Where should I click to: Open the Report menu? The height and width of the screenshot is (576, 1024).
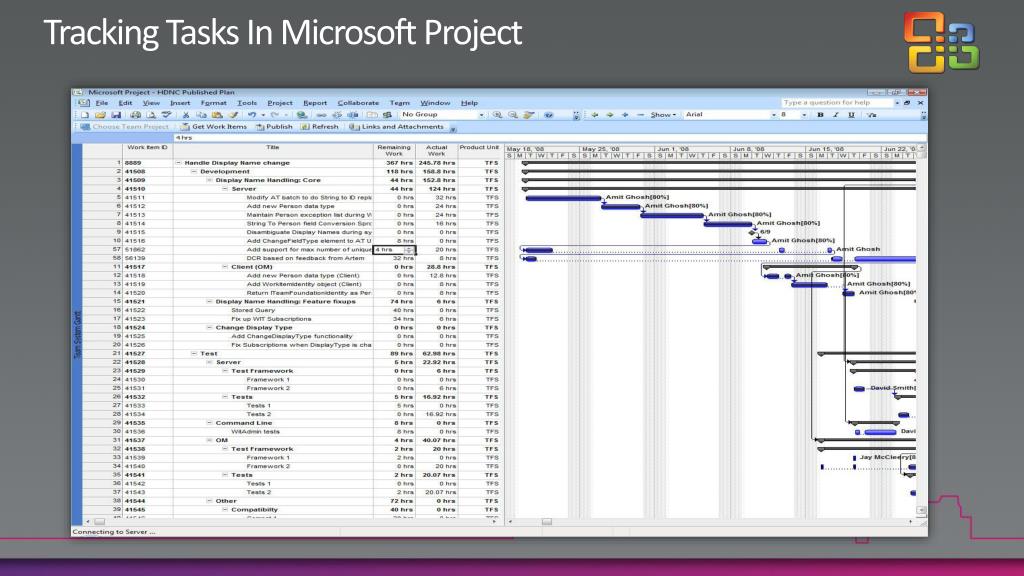315,103
